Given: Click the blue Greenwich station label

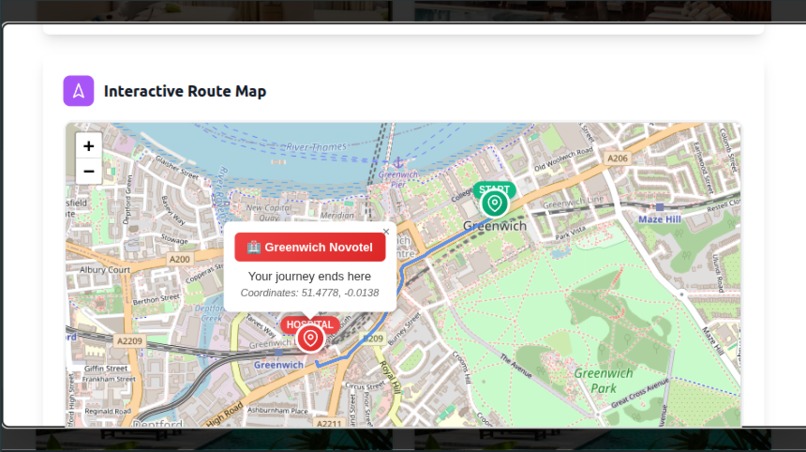Looking at the screenshot, I should click(279, 365).
